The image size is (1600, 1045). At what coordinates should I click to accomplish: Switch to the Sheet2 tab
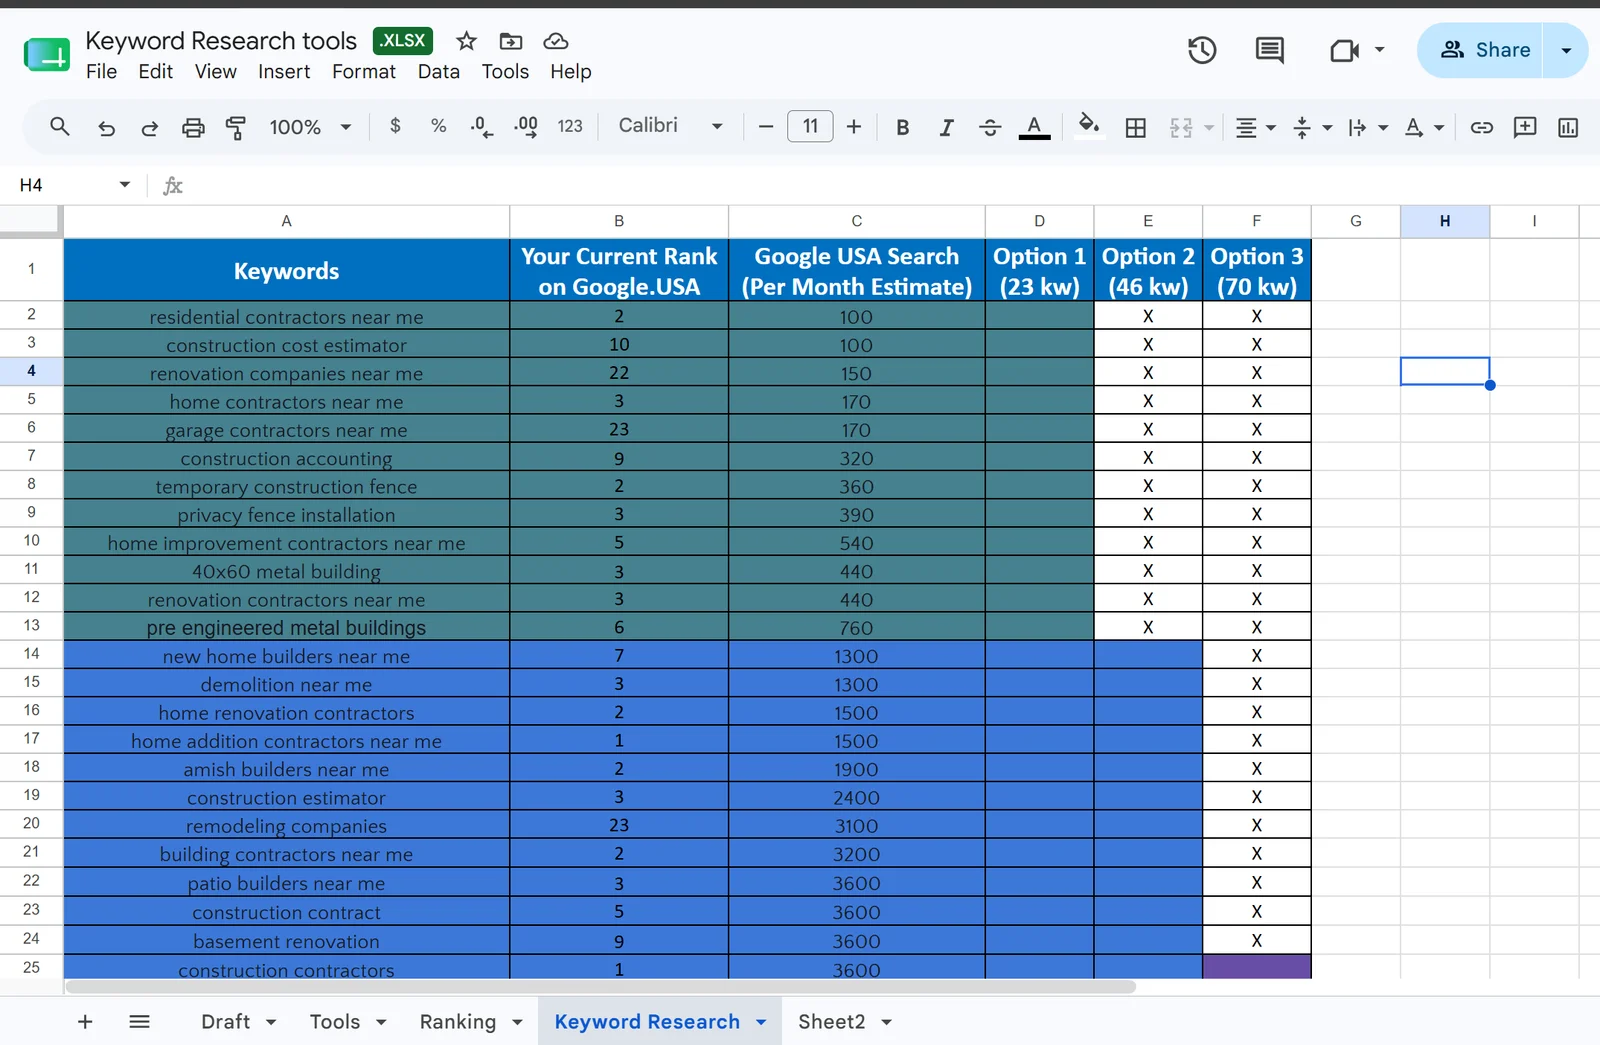click(x=831, y=1021)
